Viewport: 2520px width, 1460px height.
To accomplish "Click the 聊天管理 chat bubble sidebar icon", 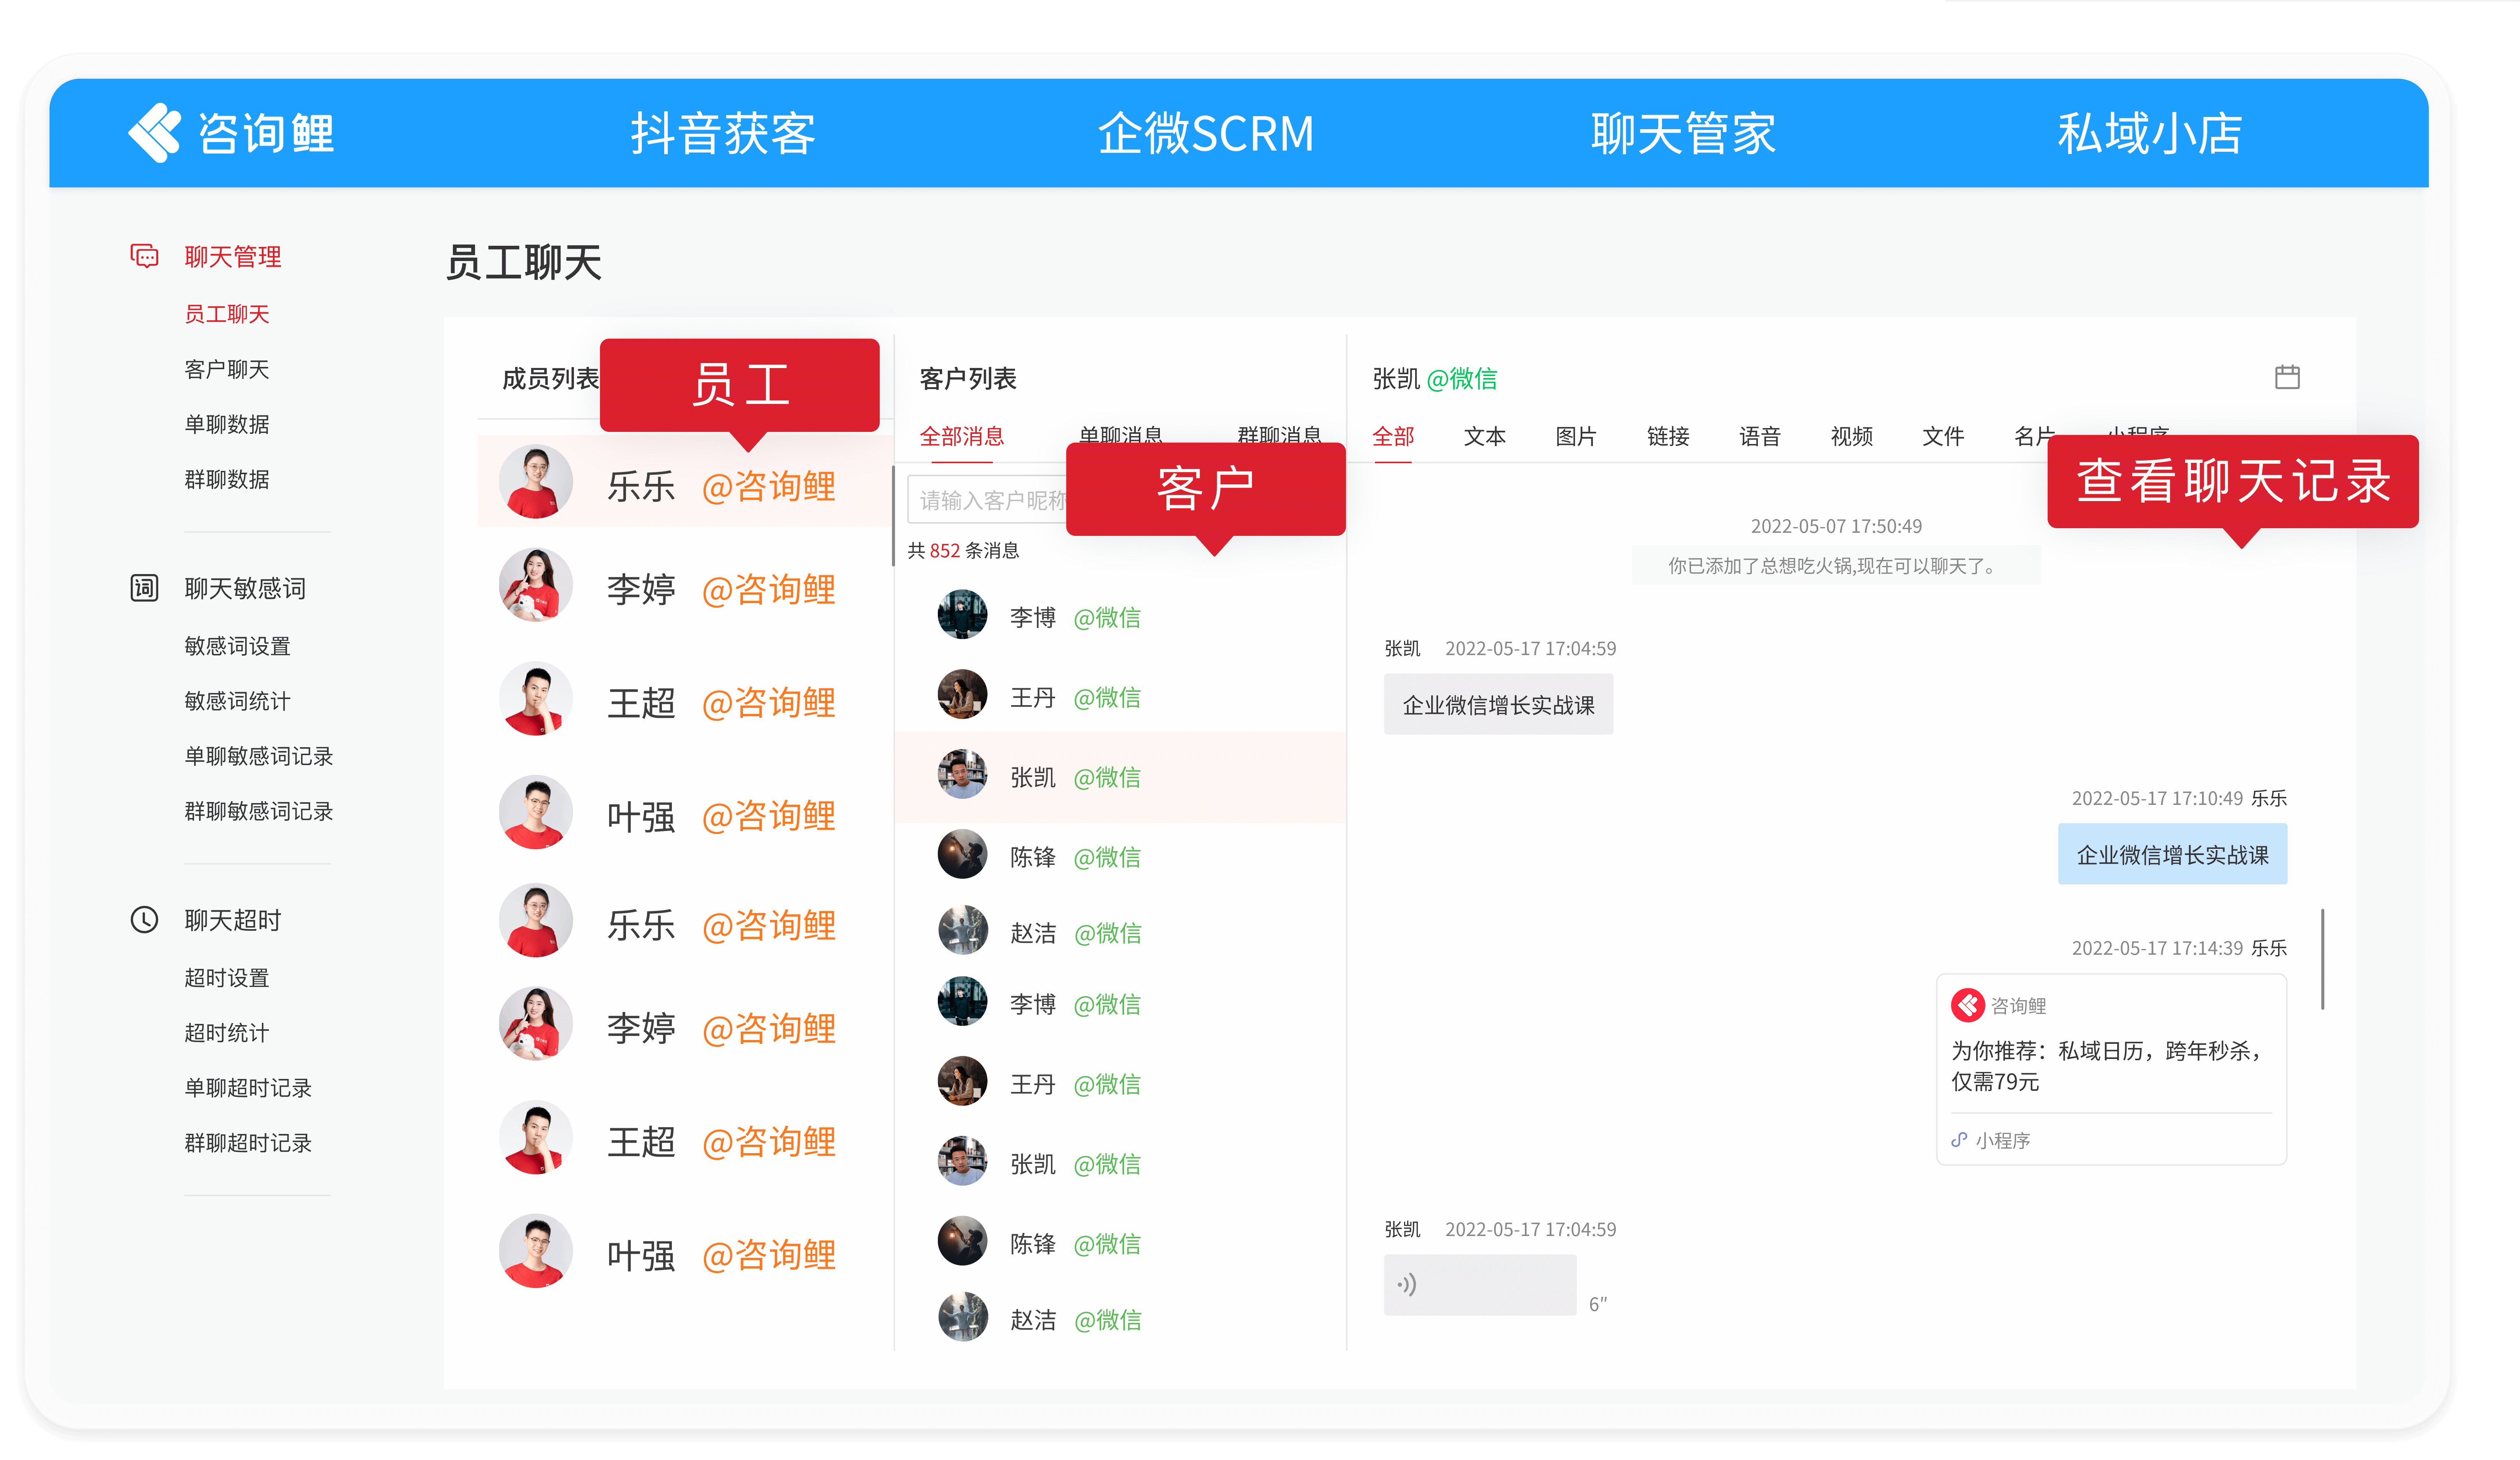I will click(144, 256).
